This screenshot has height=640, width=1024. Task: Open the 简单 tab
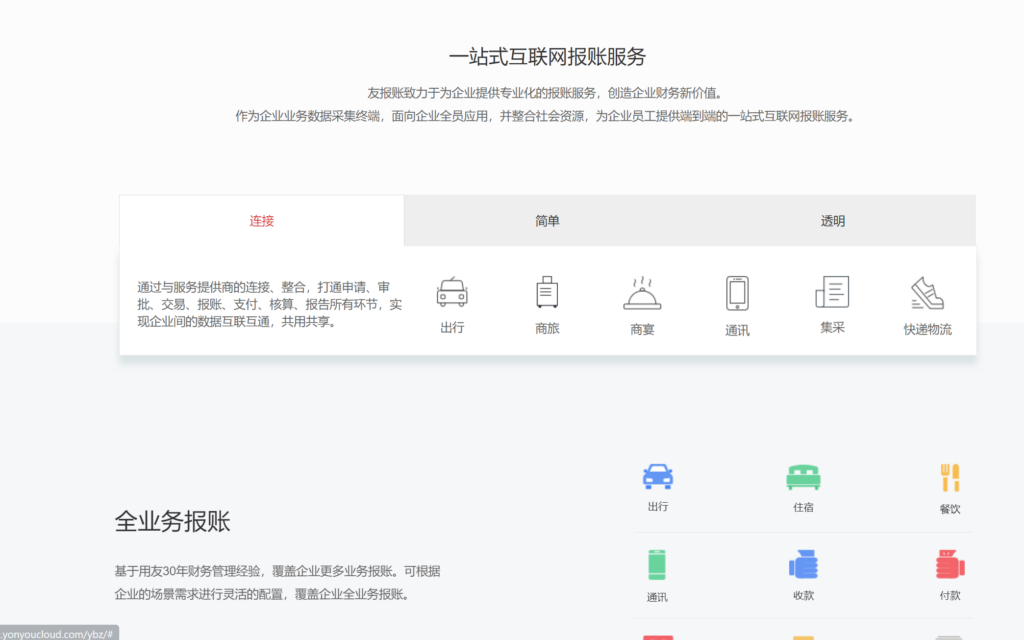point(547,221)
